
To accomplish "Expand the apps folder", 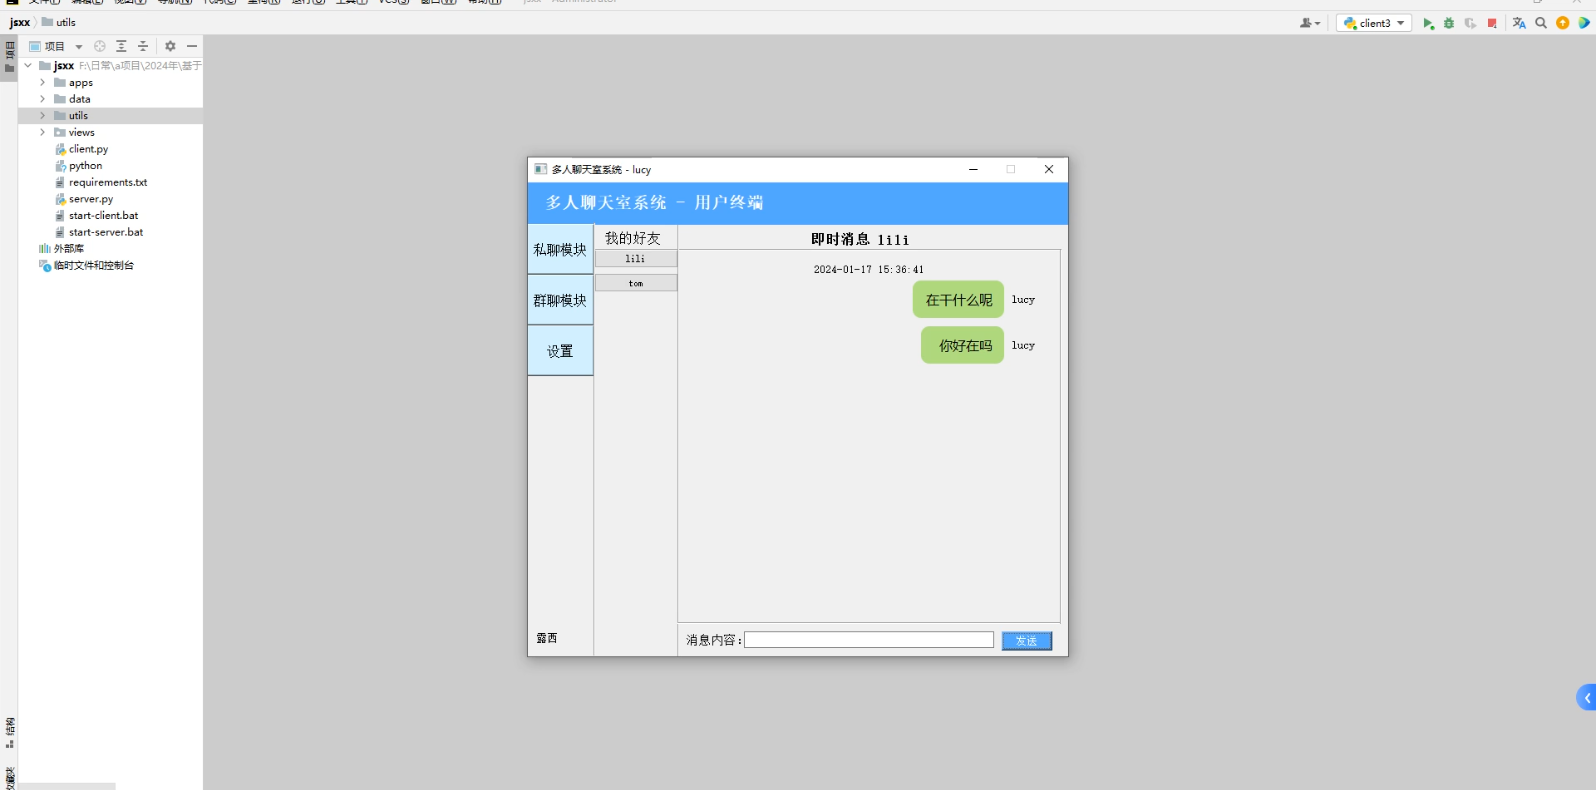I will coord(42,83).
